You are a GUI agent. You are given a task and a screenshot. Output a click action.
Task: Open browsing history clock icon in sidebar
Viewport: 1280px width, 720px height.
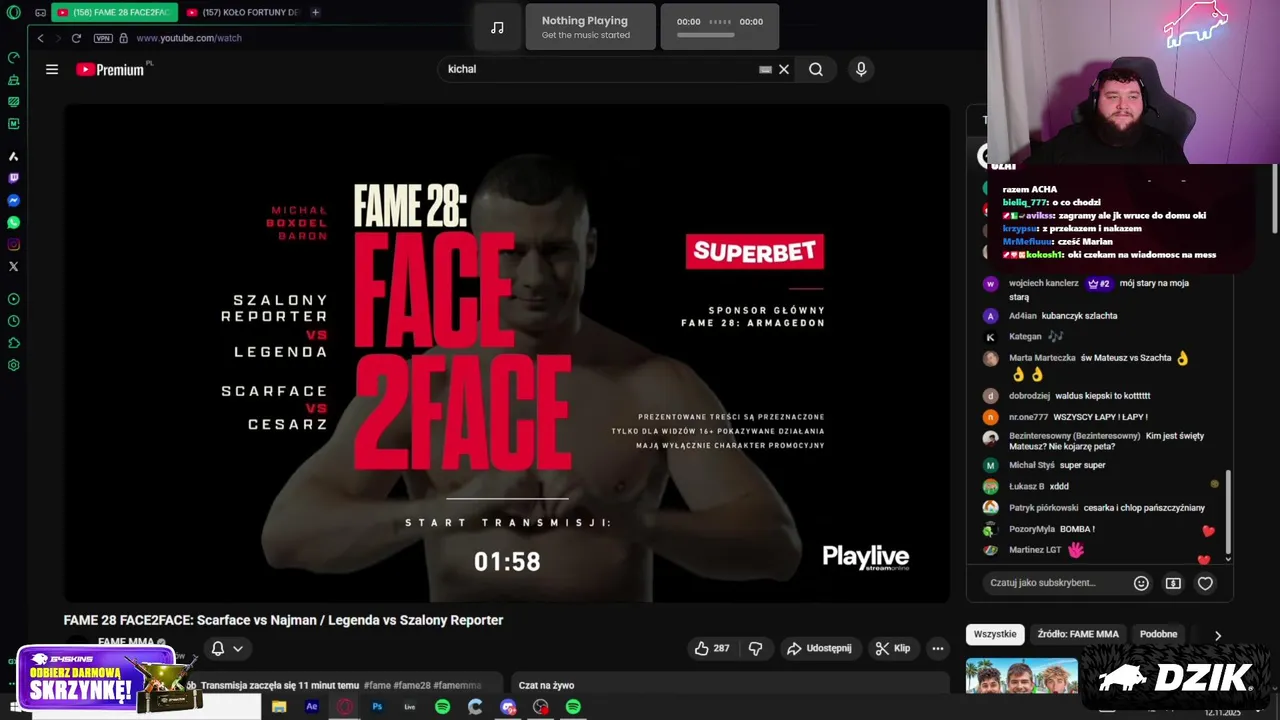13,321
